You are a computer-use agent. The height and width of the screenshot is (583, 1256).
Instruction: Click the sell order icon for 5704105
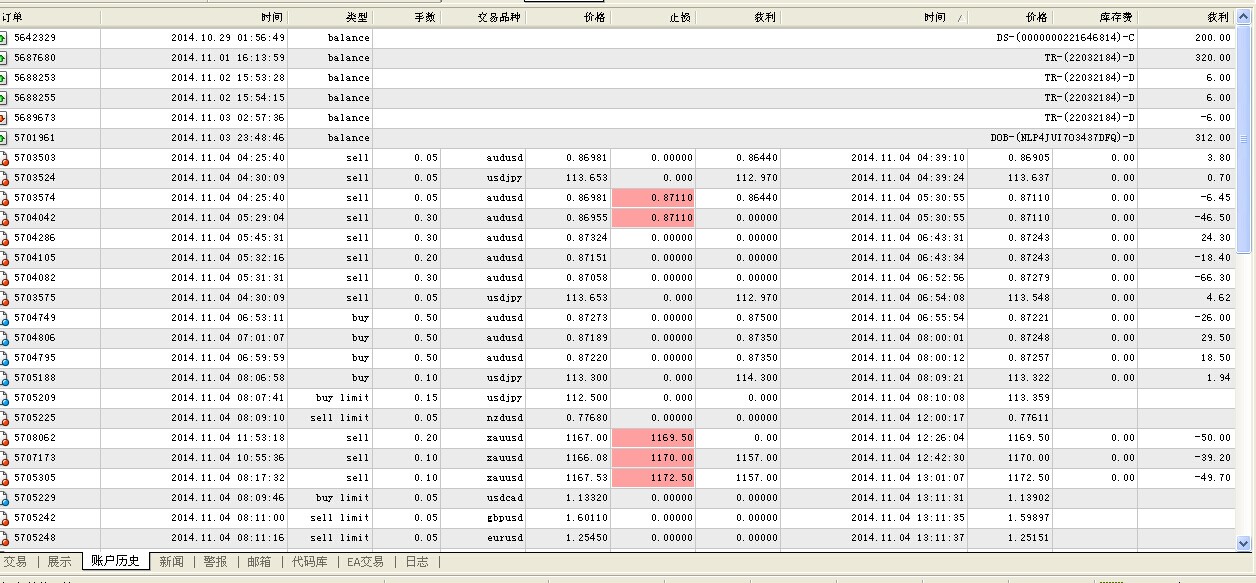(4, 258)
